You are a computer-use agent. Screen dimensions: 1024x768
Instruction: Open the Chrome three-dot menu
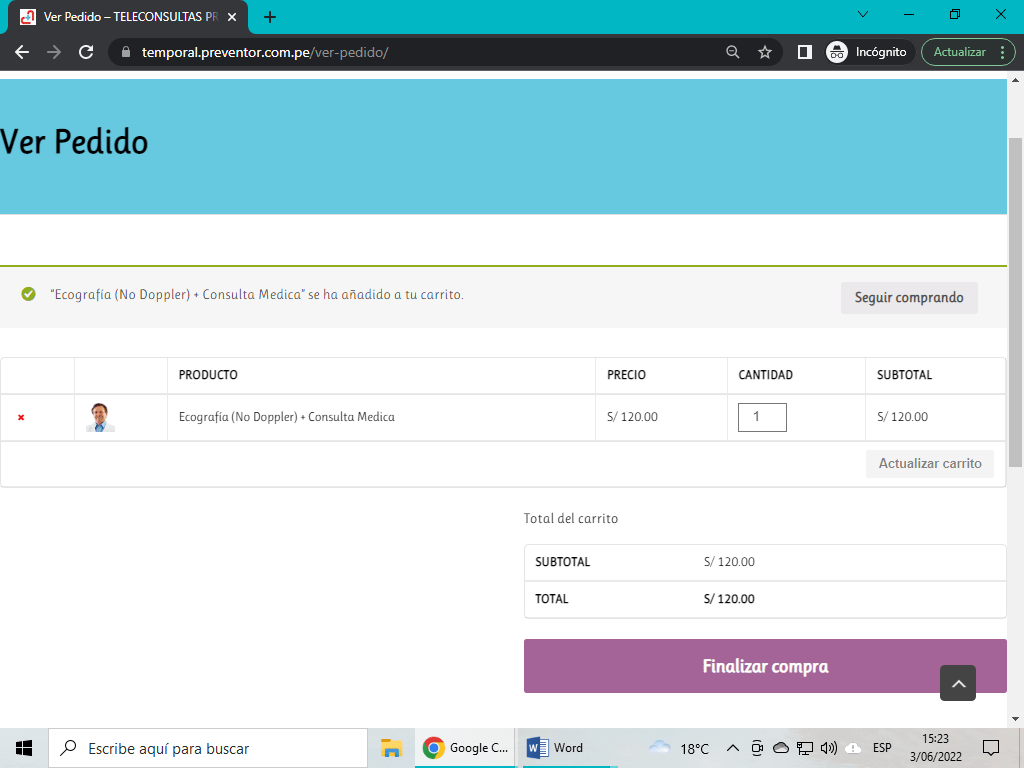point(1002,52)
